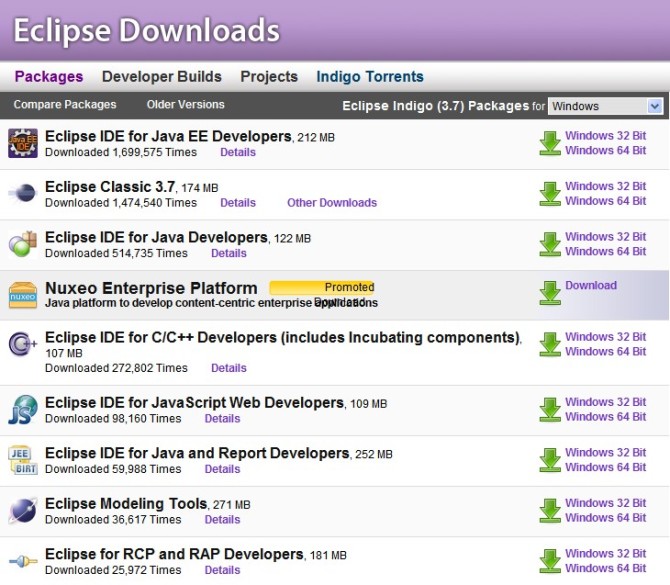Open the Developer Builds tab
The height and width of the screenshot is (585, 670).
click(162, 76)
